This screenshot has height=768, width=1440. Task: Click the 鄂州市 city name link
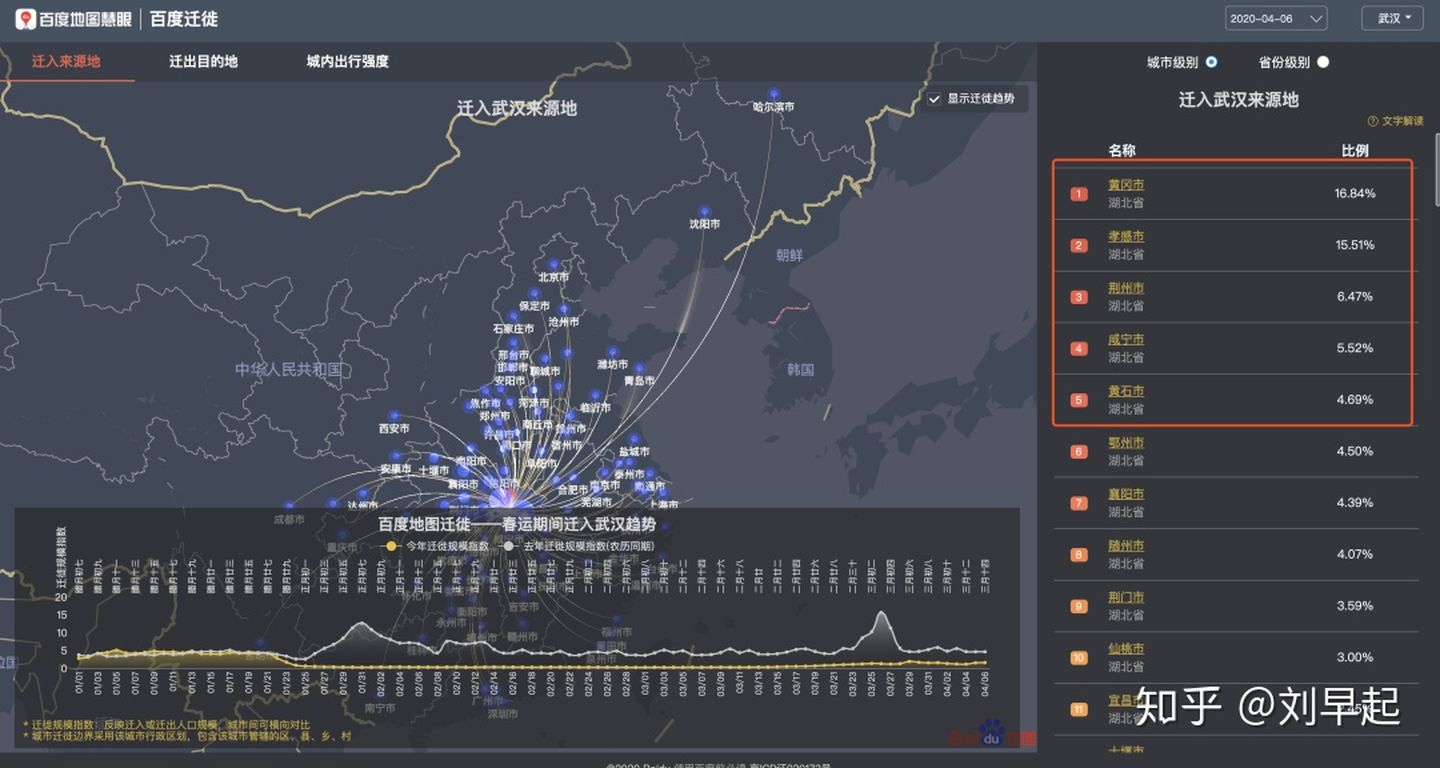(1126, 443)
